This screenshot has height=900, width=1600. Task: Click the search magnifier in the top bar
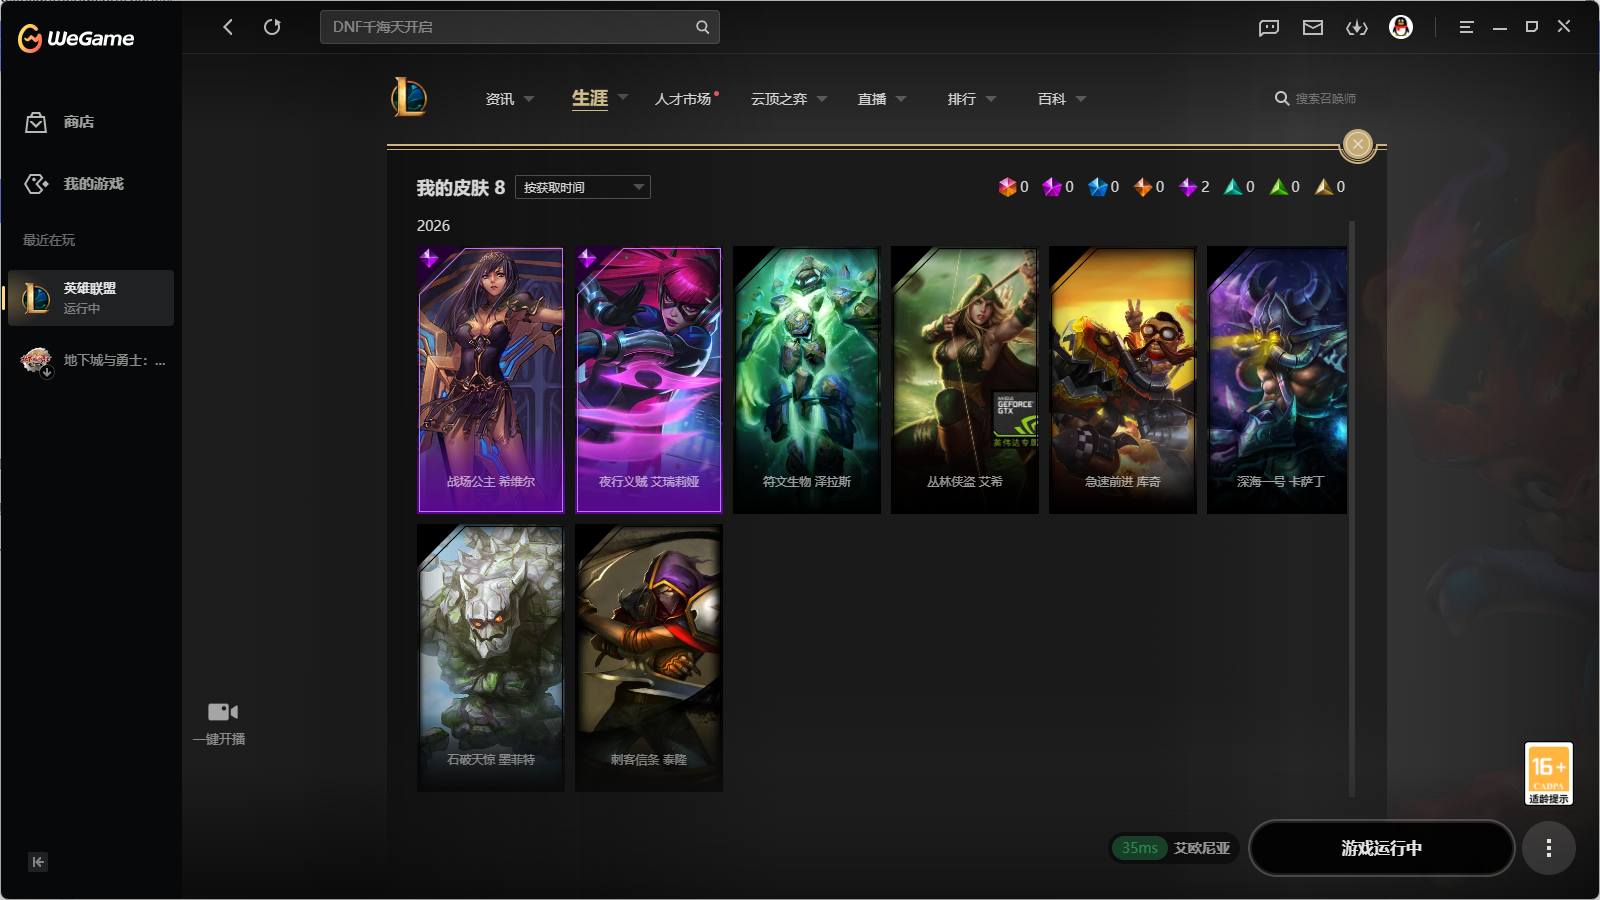[702, 27]
